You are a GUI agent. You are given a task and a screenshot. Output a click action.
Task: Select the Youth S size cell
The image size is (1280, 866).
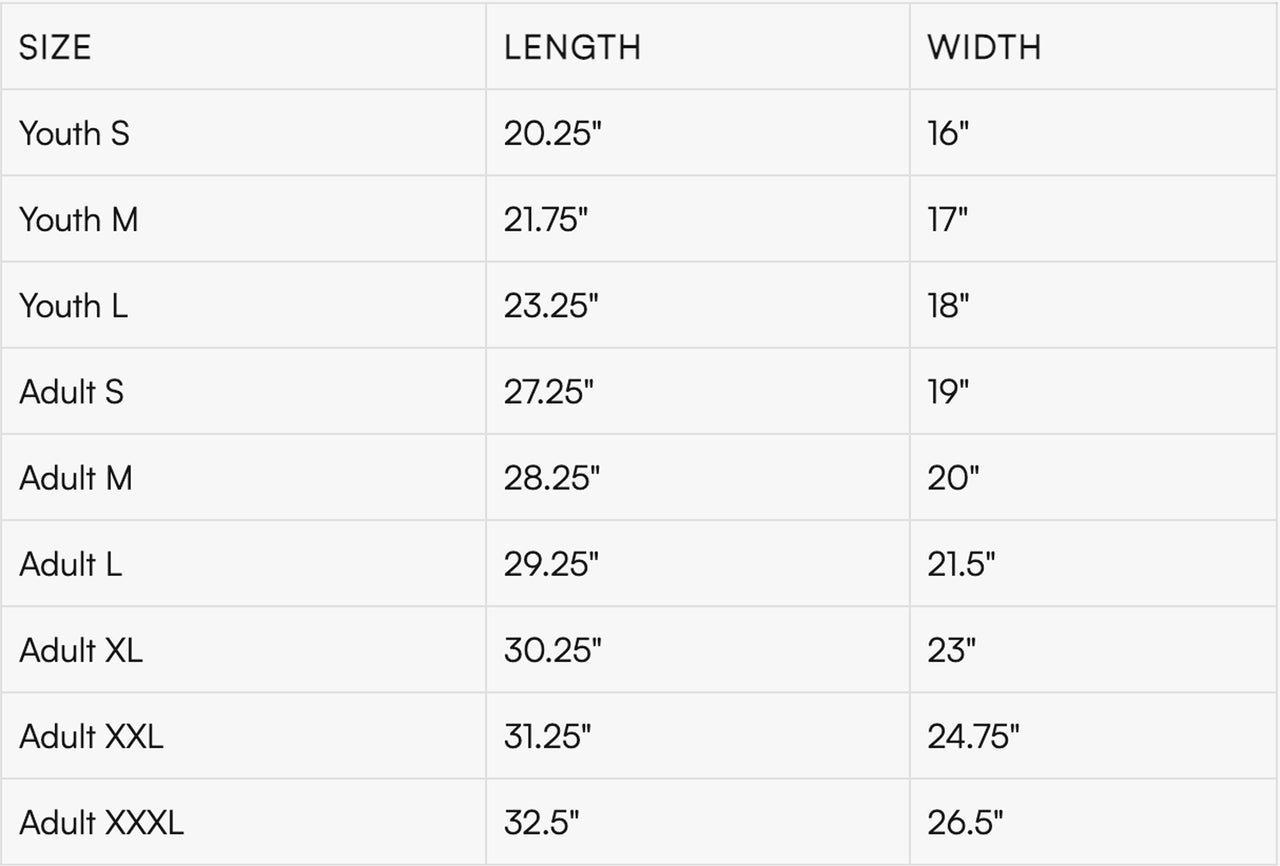coord(74,133)
